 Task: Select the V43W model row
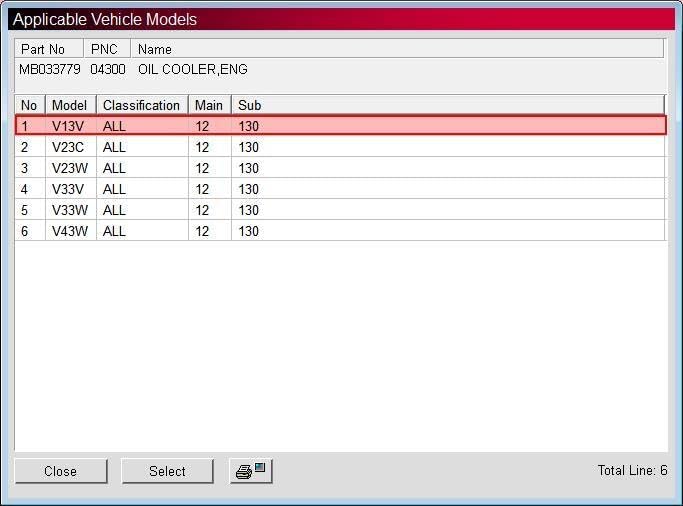[341, 231]
